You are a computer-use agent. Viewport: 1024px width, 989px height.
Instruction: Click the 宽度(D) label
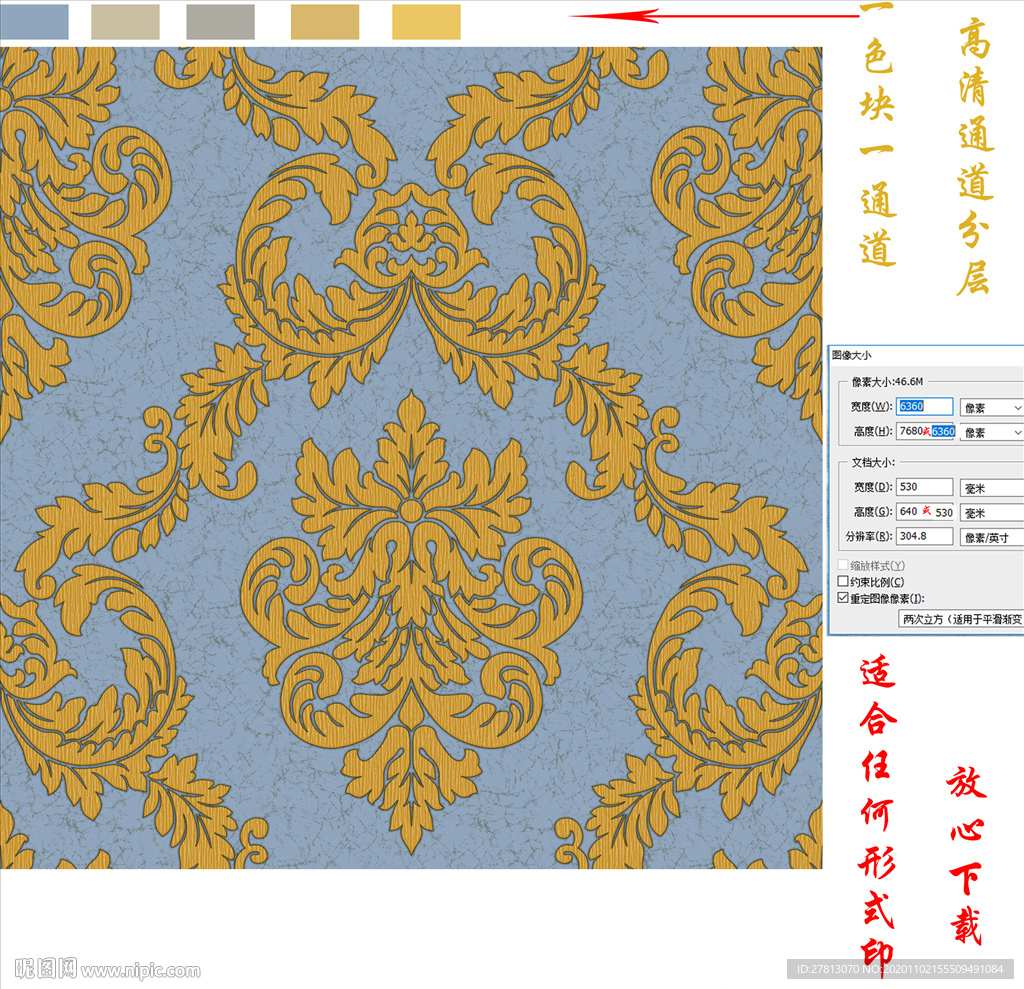point(873,487)
